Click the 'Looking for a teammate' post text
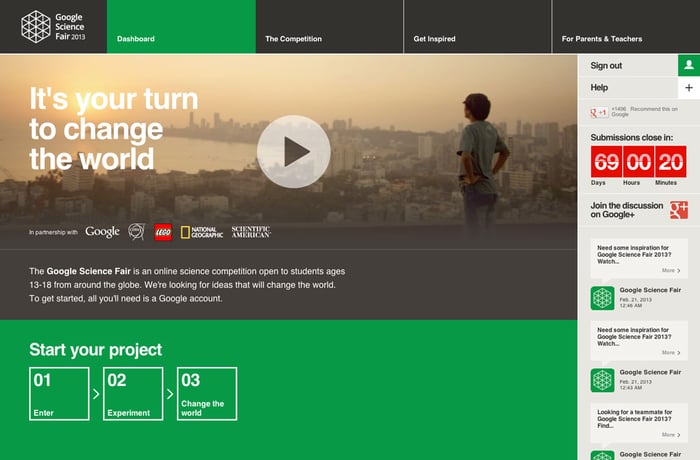Screen dimensions: 700x460 634,419
